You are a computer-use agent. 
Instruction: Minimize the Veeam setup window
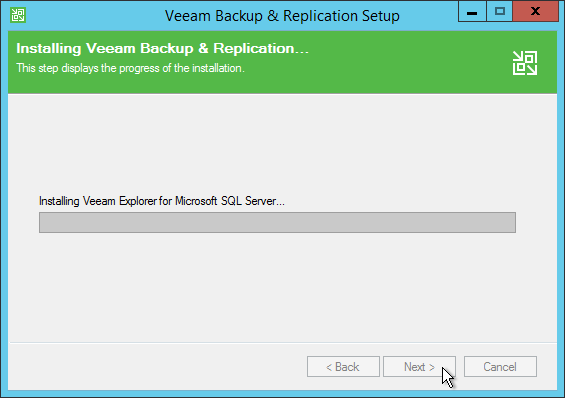pyautogui.click(x=472, y=12)
